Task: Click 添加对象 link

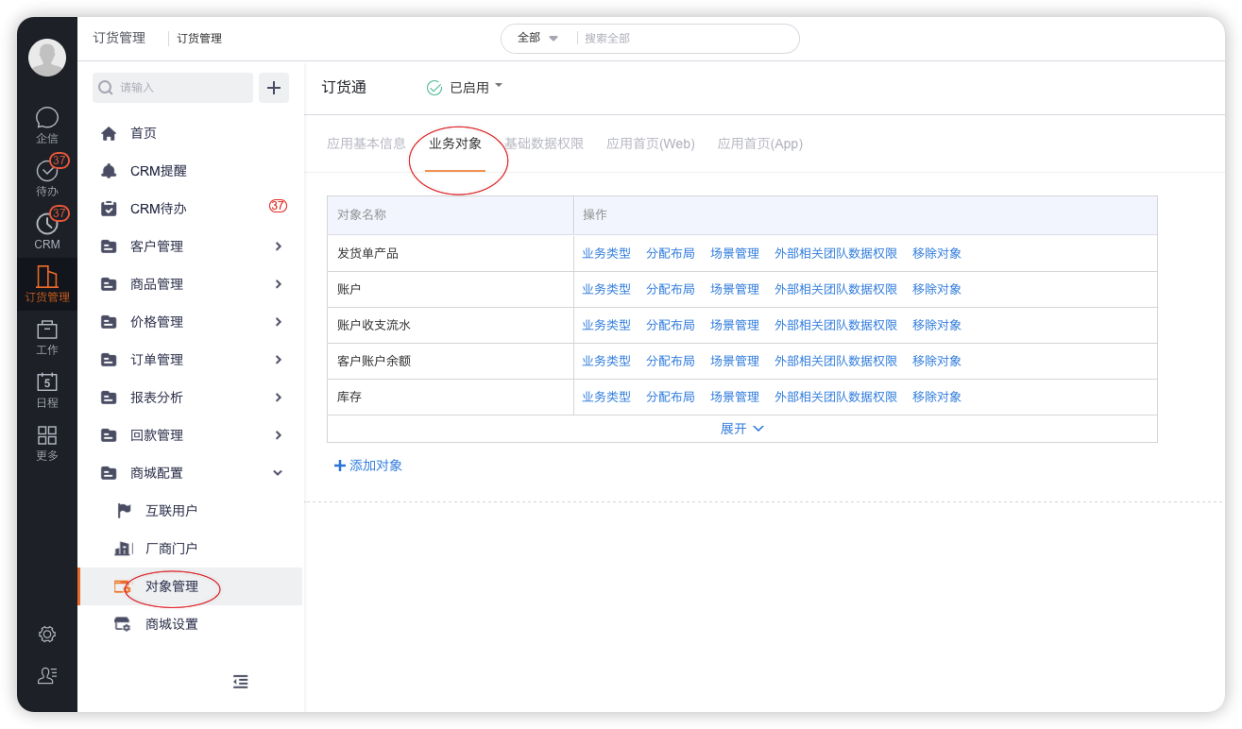Action: point(368,466)
